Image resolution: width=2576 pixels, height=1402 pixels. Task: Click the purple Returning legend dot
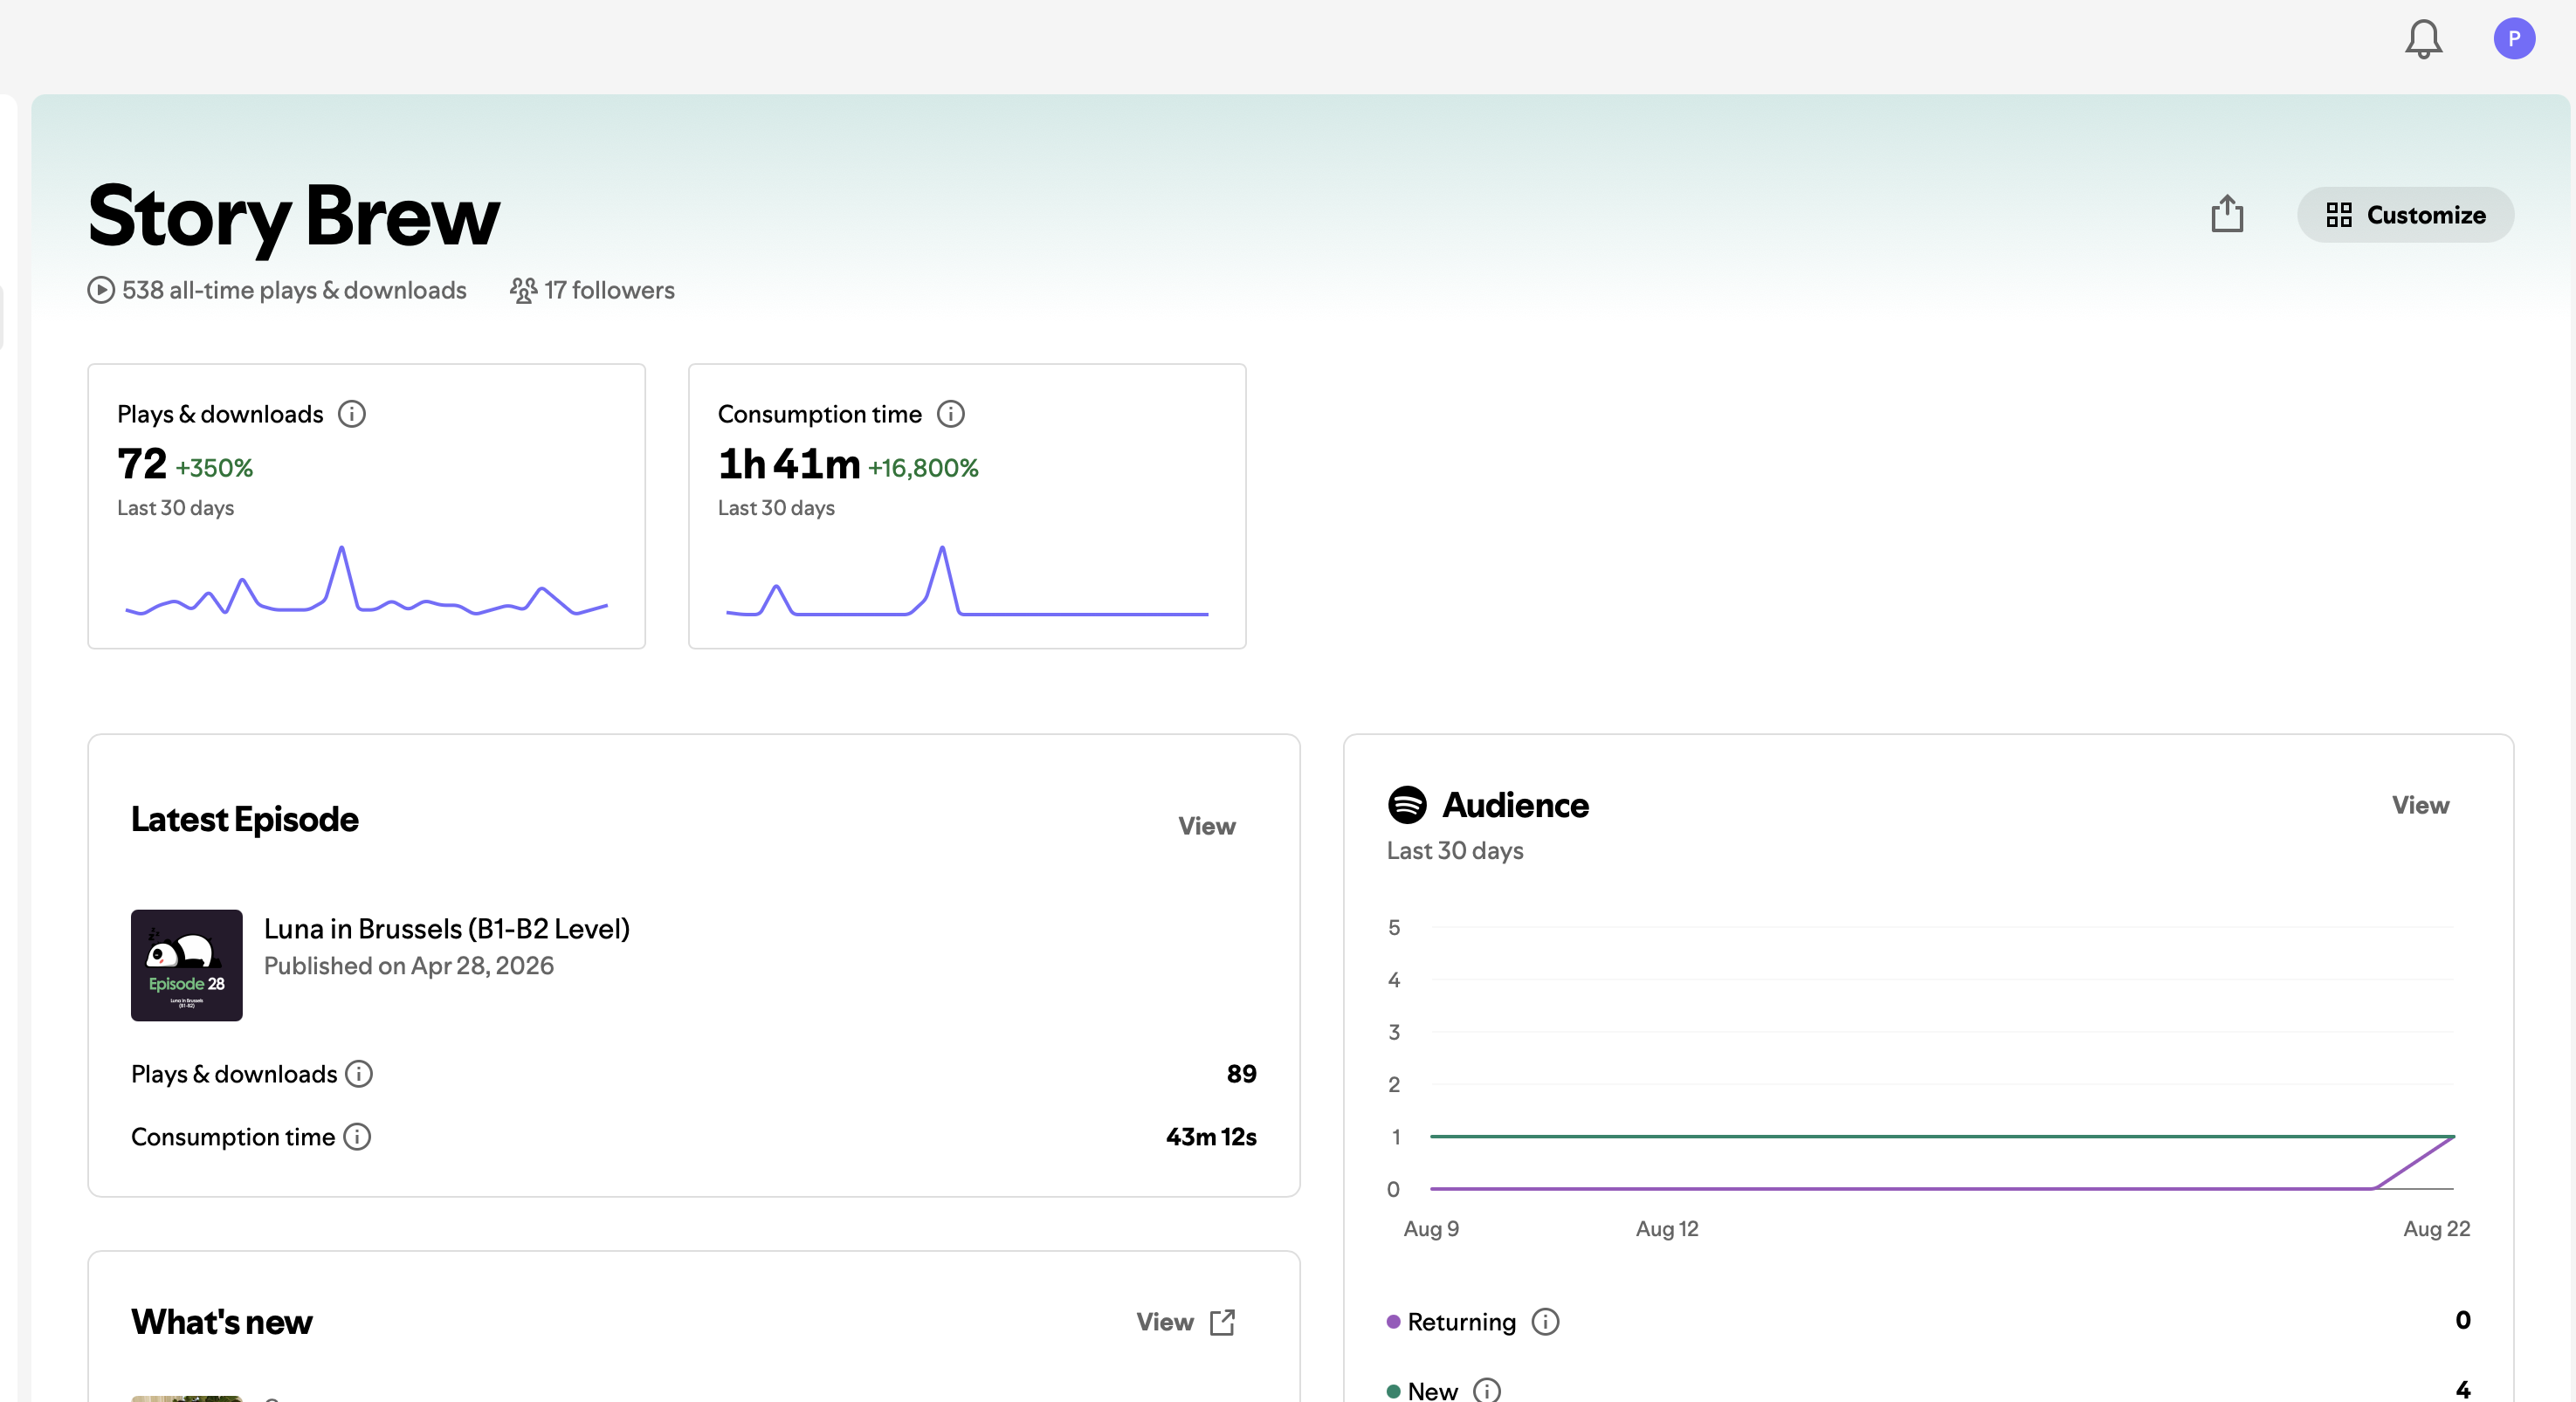coord(1393,1322)
